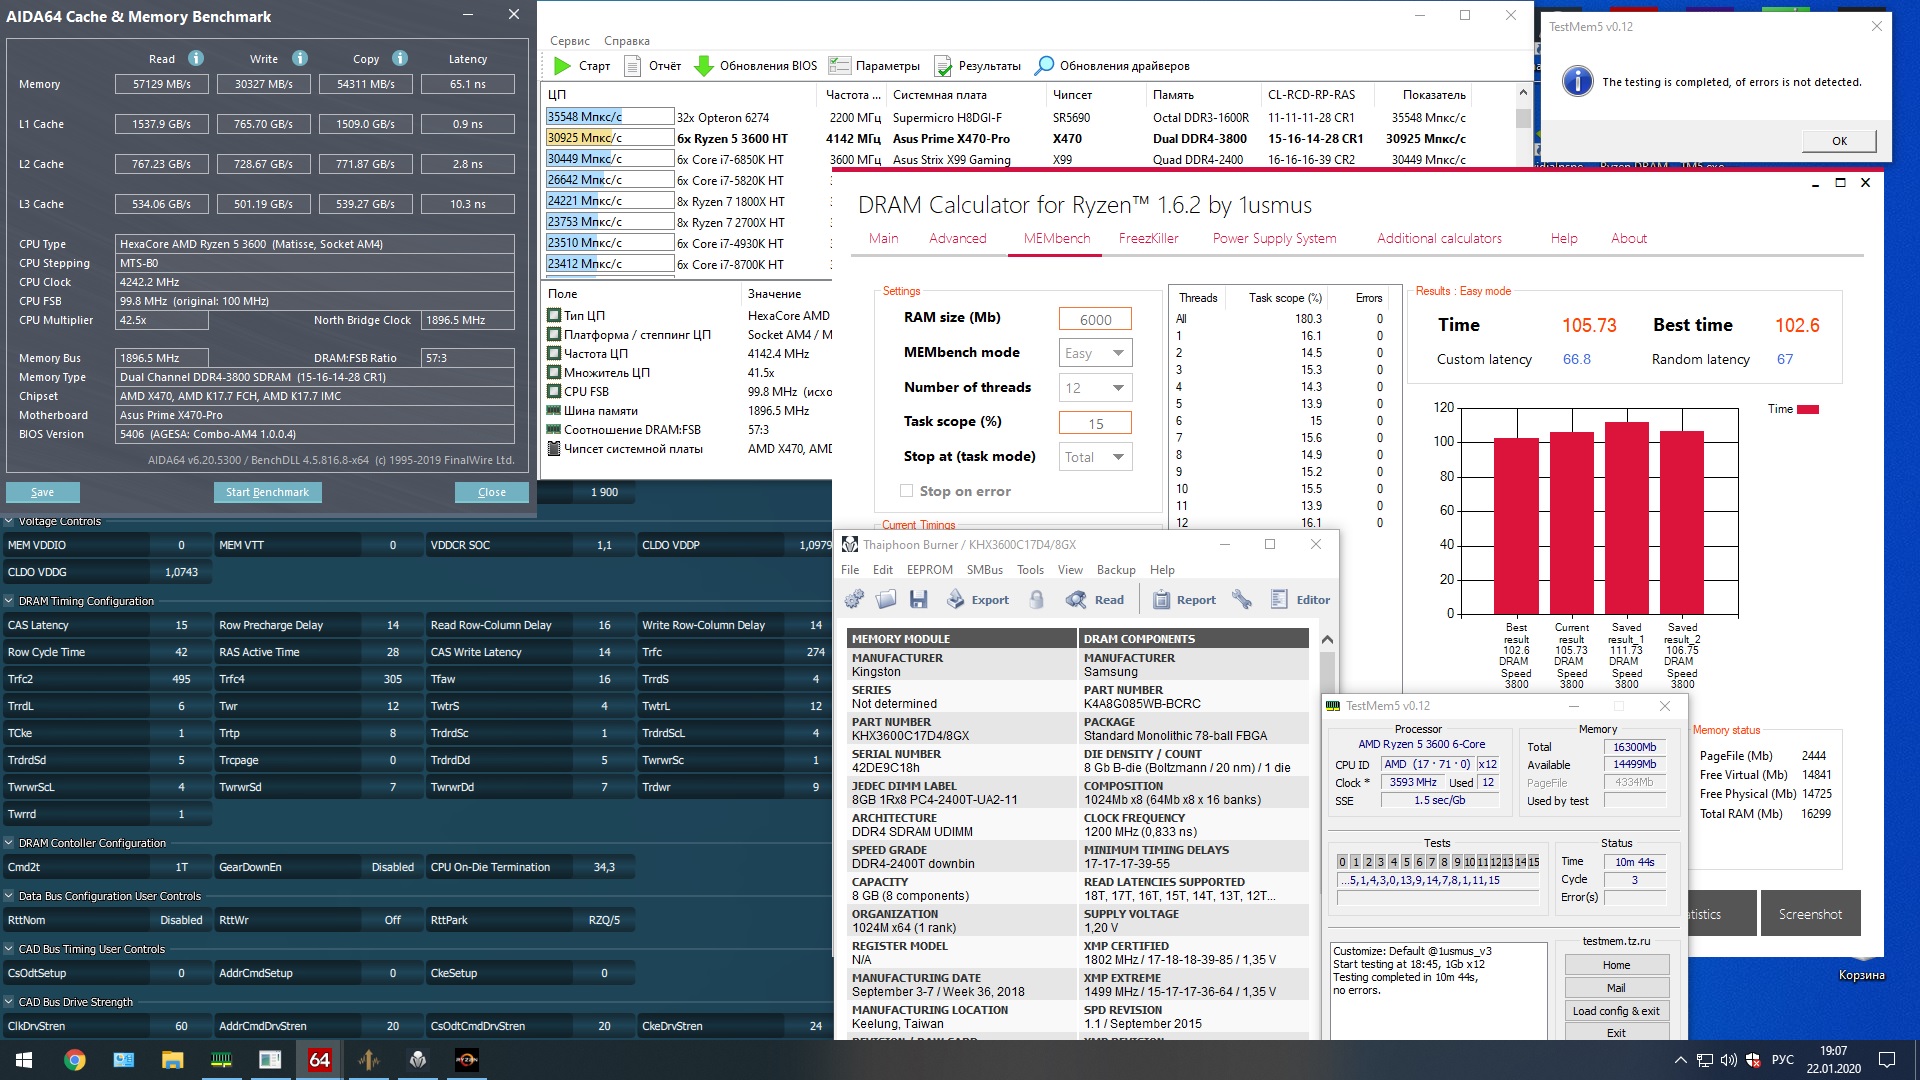
Task: Enable the Stop on error checkbox
Action: coord(906,491)
